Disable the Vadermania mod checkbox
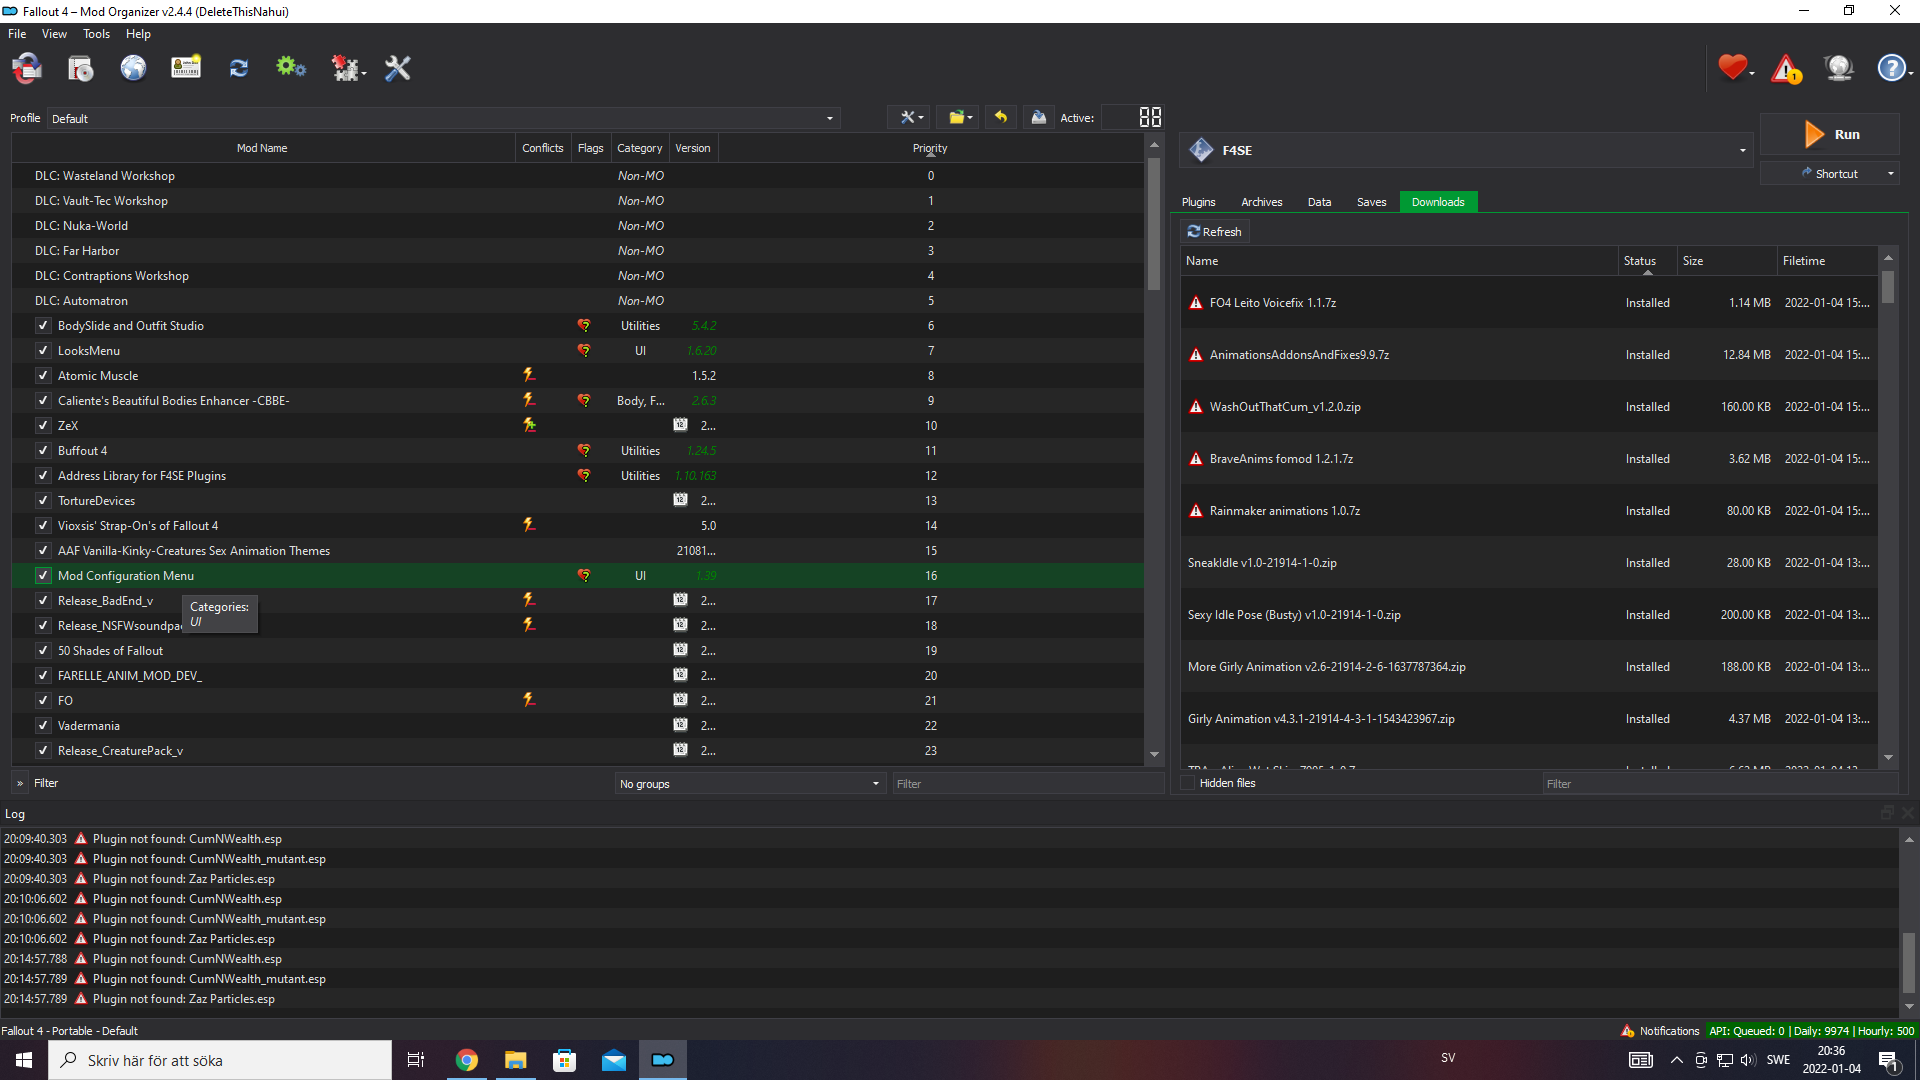 [x=43, y=725]
